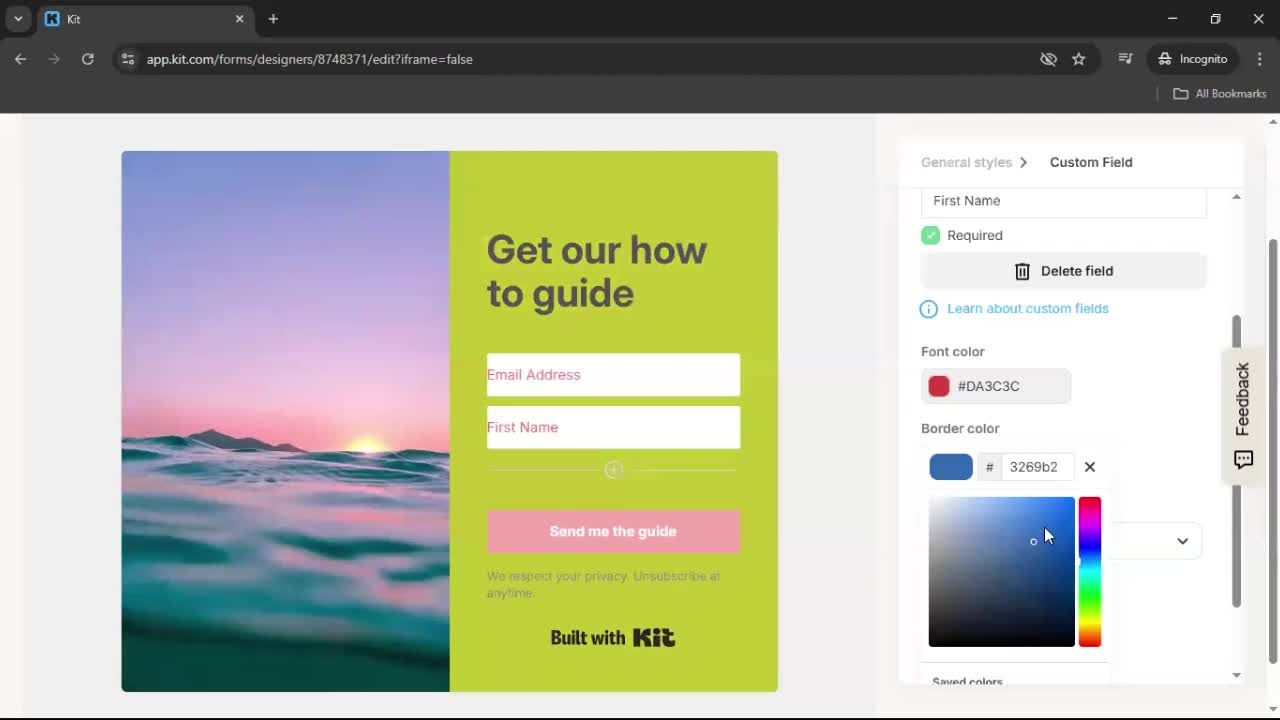This screenshot has width=1280, height=720.
Task: Open the dropdown beside the color picker
Action: [x=1183, y=541]
